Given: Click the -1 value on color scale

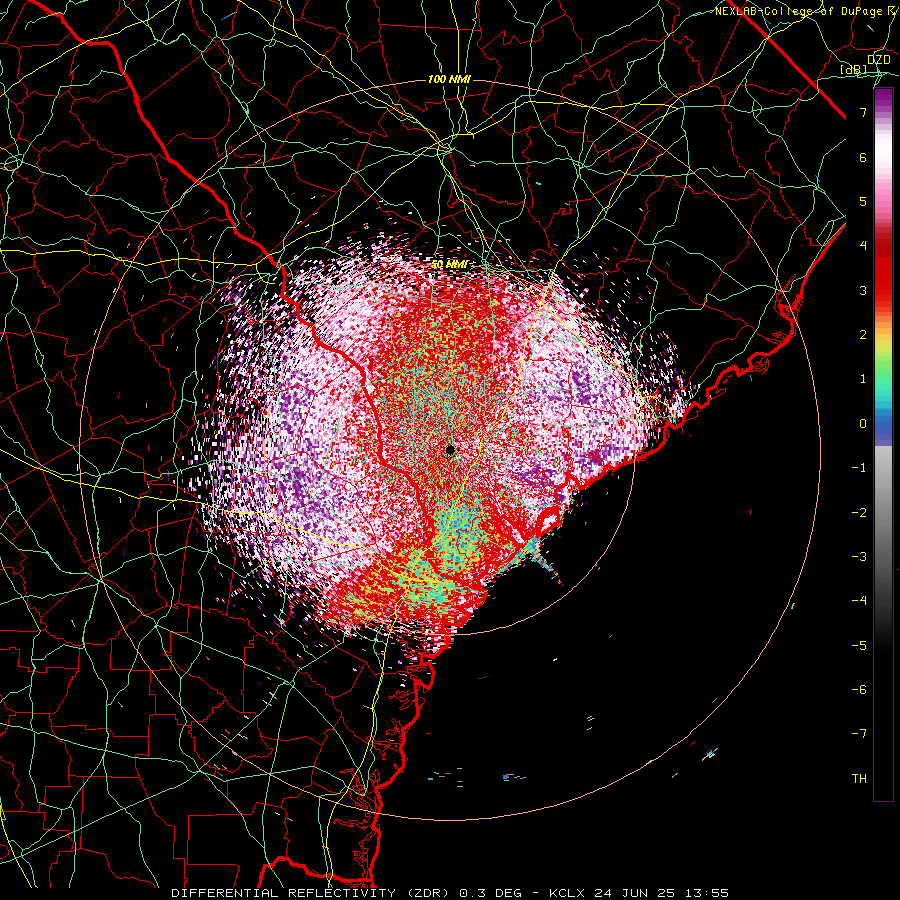Looking at the screenshot, I should tap(859, 468).
